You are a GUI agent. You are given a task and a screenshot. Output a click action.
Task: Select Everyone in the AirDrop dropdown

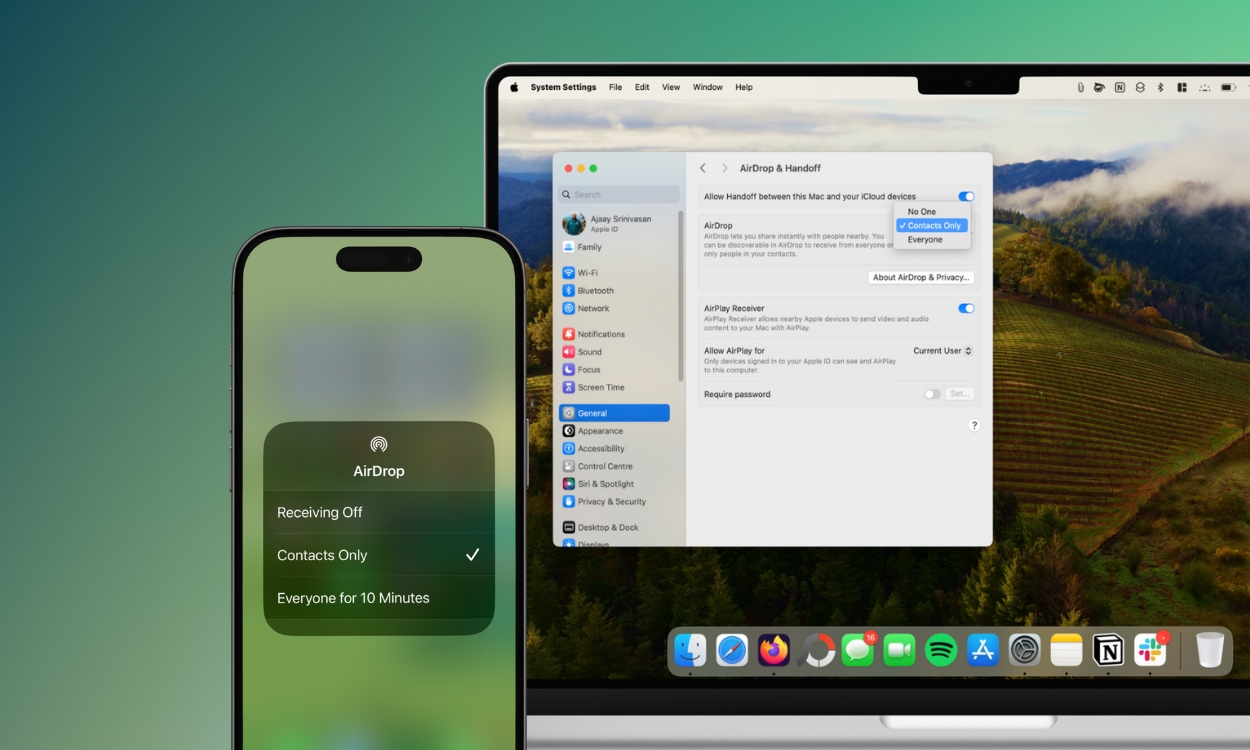click(x=924, y=239)
